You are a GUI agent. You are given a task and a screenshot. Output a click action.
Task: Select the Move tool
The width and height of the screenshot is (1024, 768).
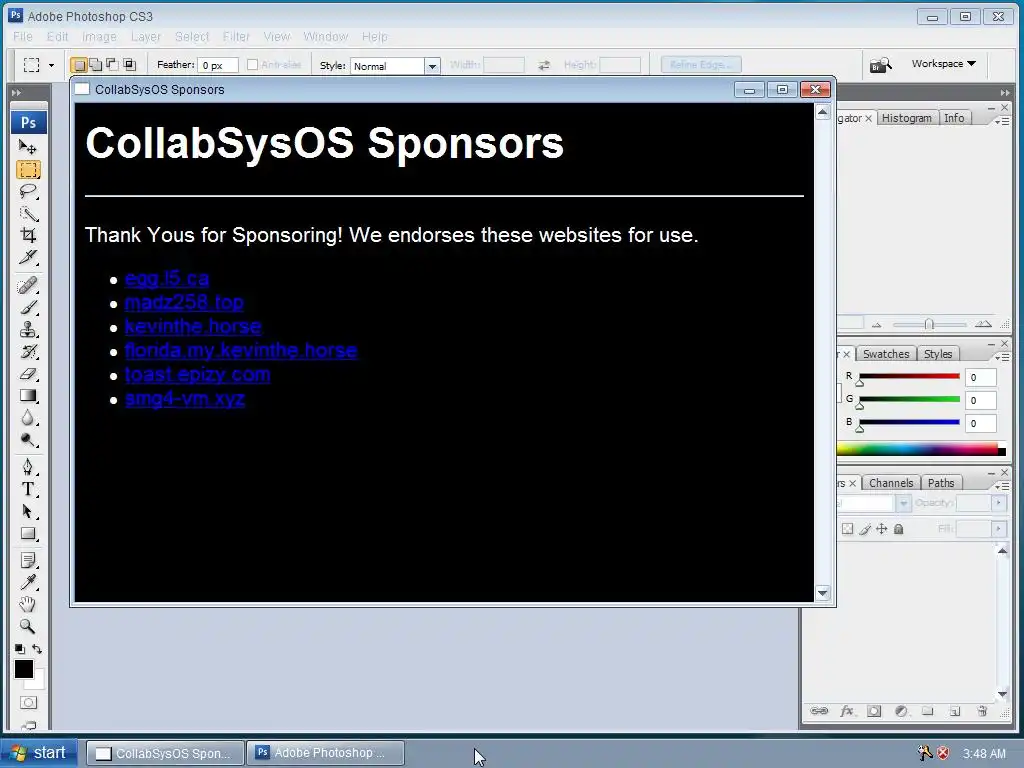pyautogui.click(x=27, y=147)
